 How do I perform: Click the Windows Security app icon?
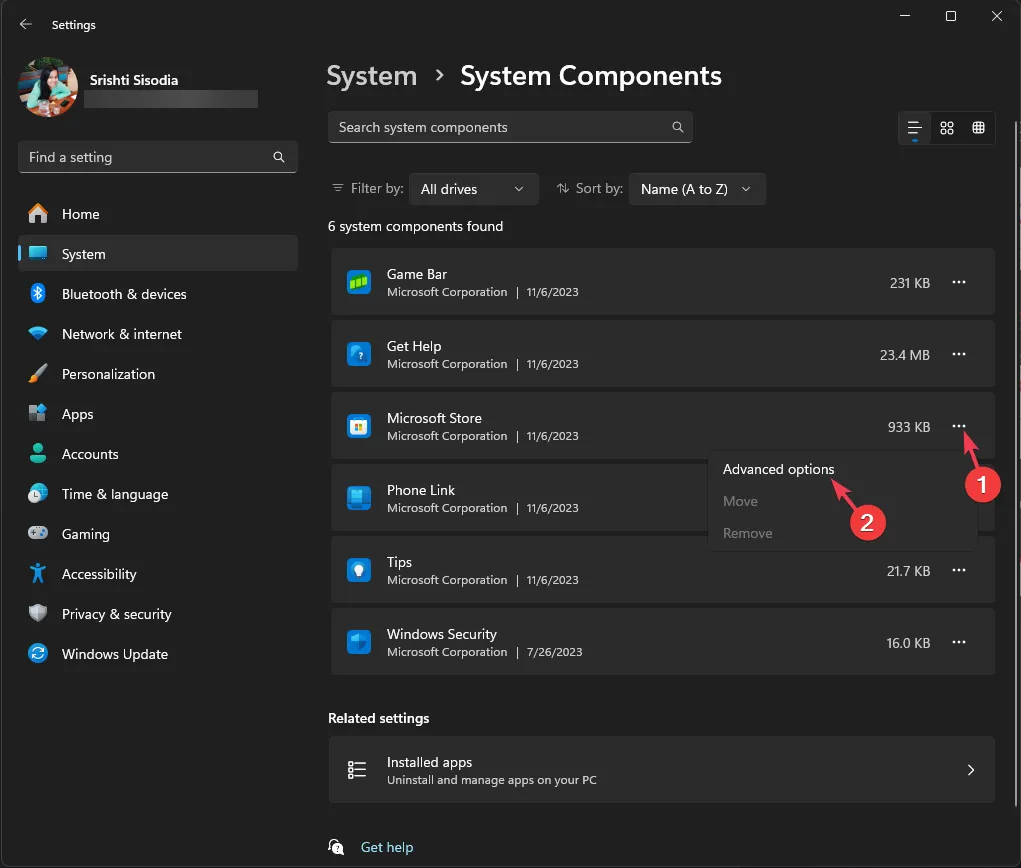(x=359, y=642)
